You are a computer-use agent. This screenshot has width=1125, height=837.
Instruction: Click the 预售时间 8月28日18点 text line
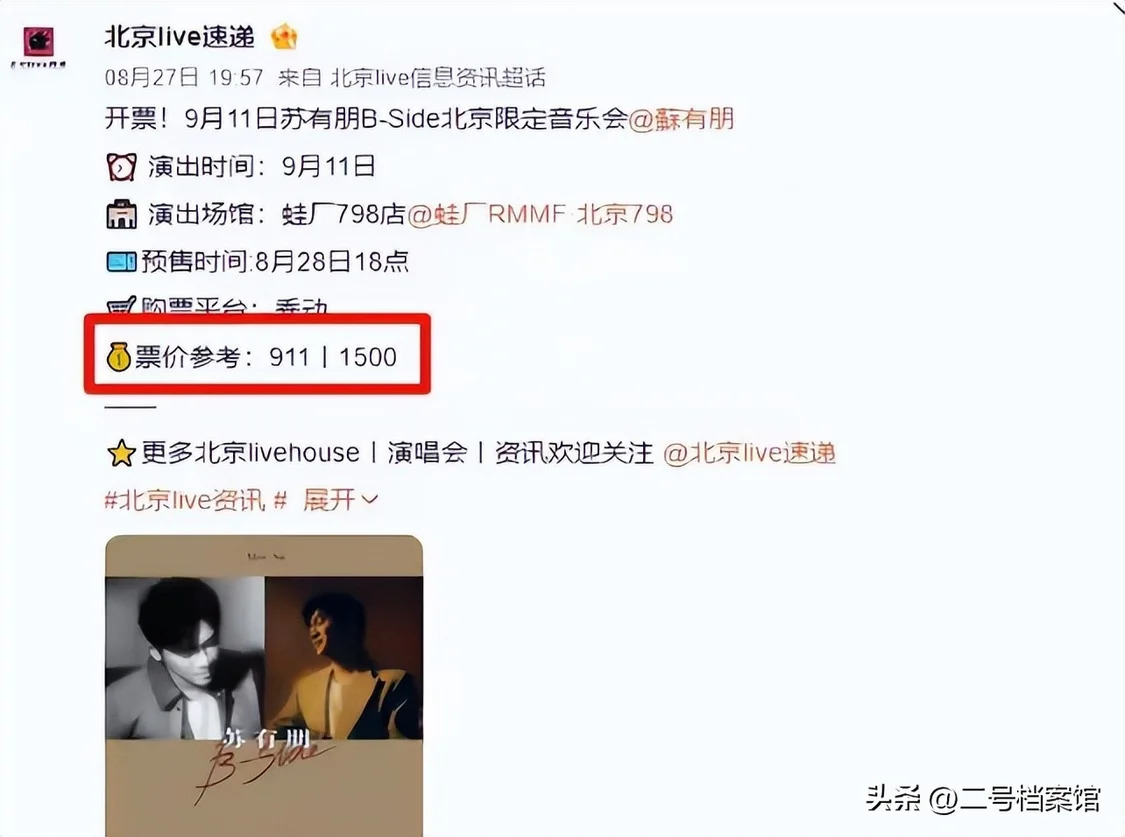click(275, 262)
